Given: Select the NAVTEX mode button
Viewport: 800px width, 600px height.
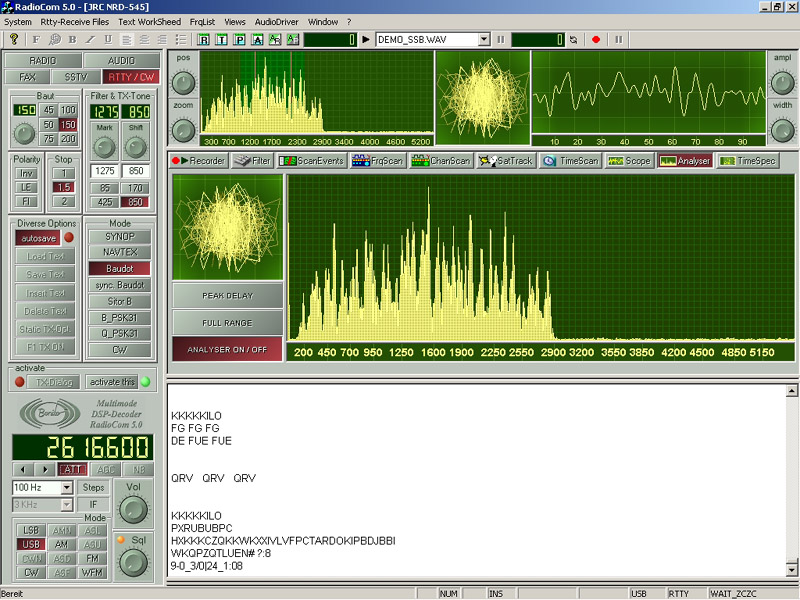Looking at the screenshot, I should tap(120, 252).
